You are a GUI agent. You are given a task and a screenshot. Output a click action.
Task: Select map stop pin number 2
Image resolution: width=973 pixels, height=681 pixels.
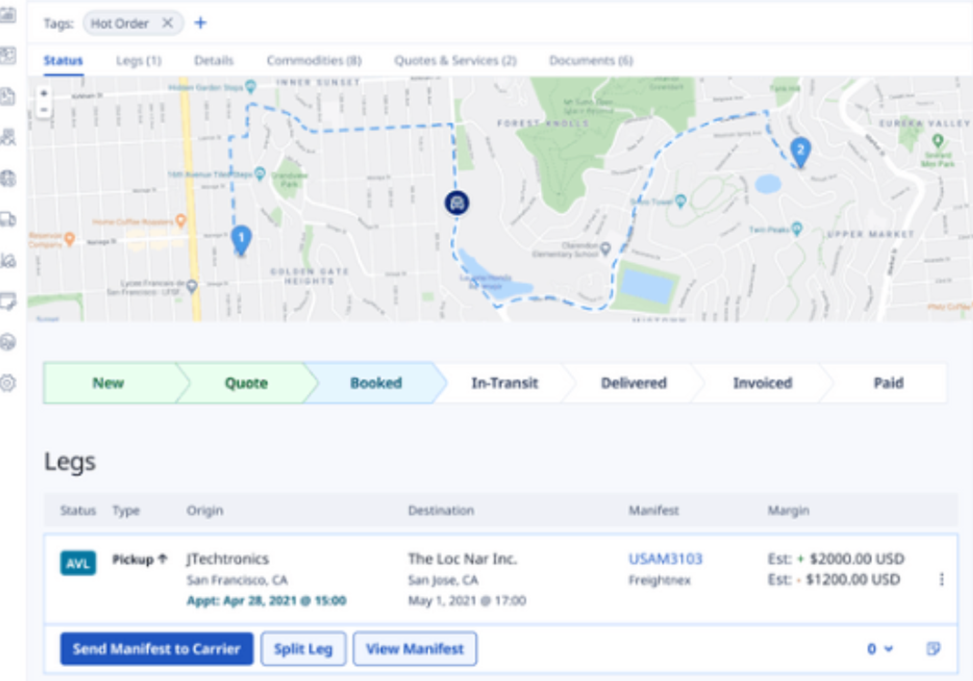click(x=800, y=151)
